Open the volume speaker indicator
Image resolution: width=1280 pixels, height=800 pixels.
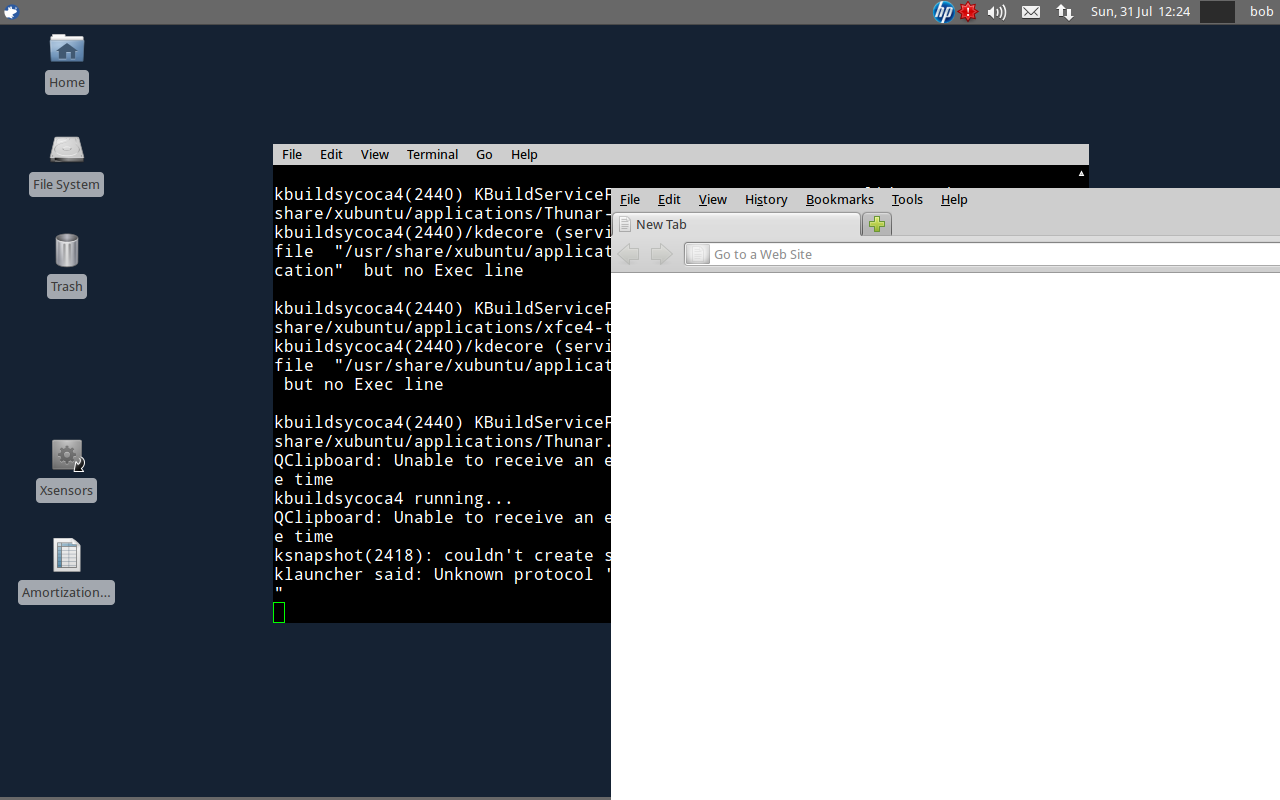pyautogui.click(x=997, y=12)
